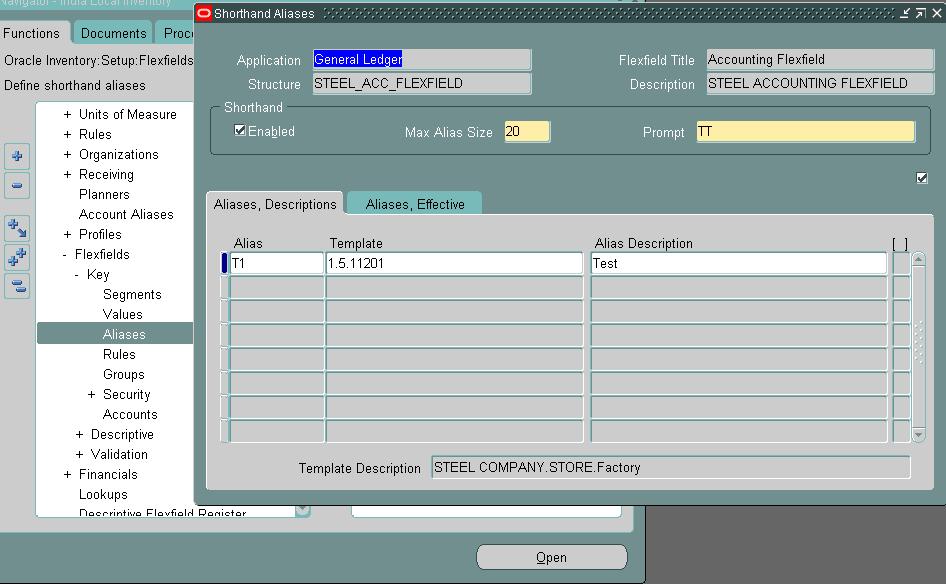This screenshot has width=946, height=584.
Task: Click the expand all icon in navigator toolbar
Action: point(16,257)
